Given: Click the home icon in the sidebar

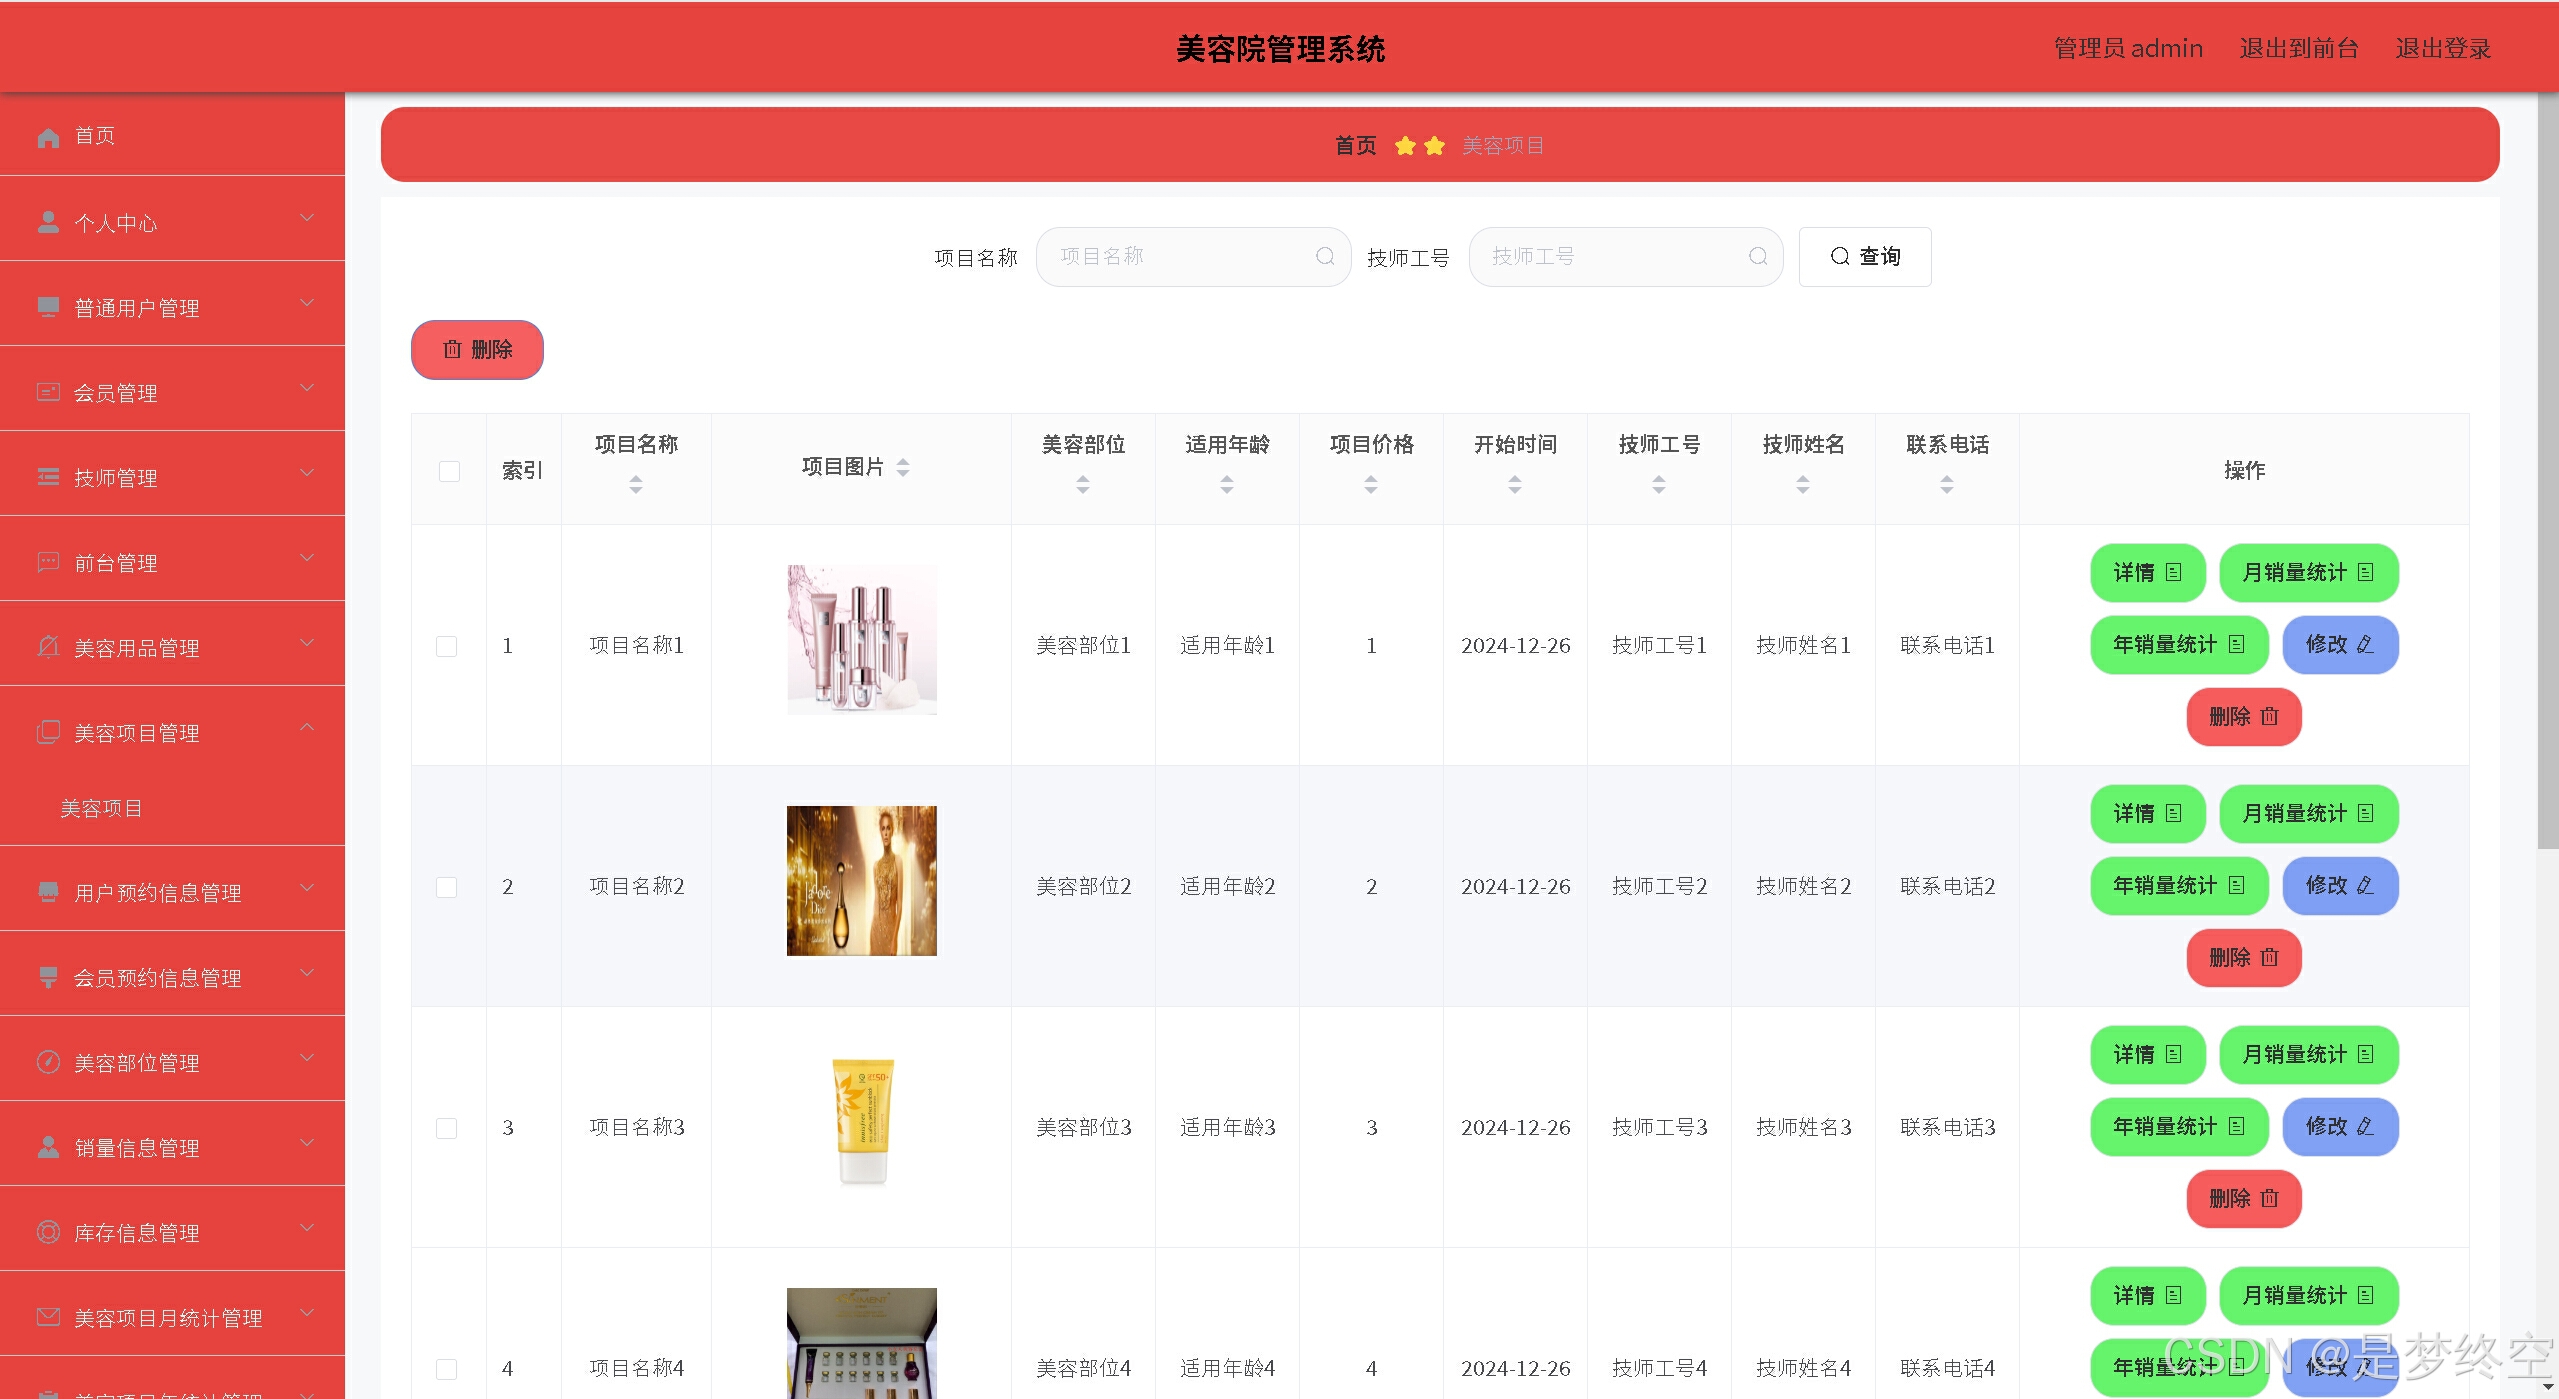Looking at the screenshot, I should tap(48, 137).
